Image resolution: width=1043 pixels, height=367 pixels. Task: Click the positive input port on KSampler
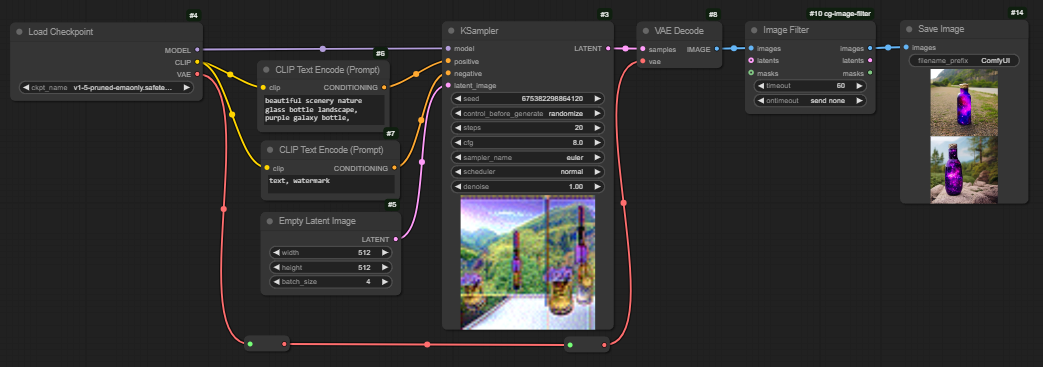(448, 61)
